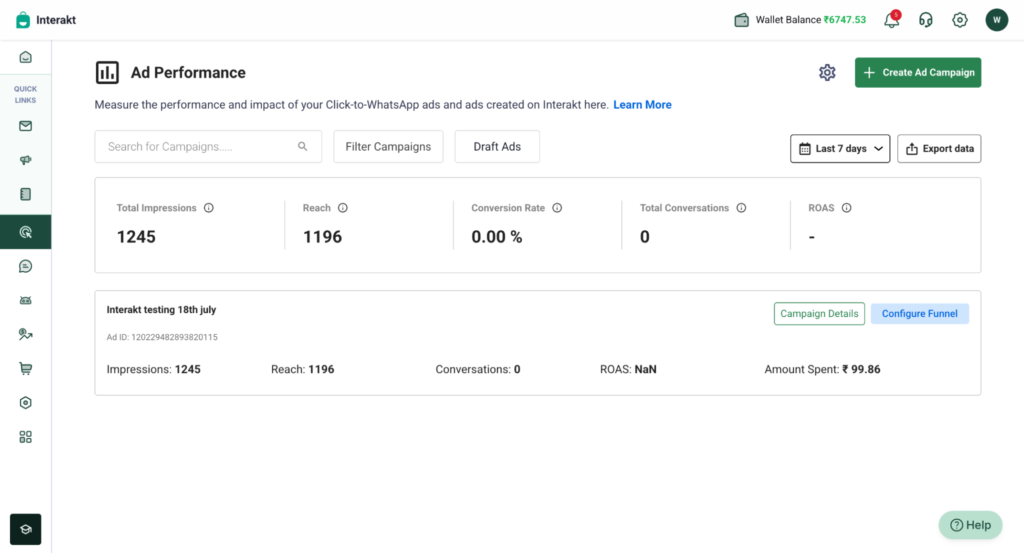Open the inbox envelope sidebar icon

(x=25, y=126)
